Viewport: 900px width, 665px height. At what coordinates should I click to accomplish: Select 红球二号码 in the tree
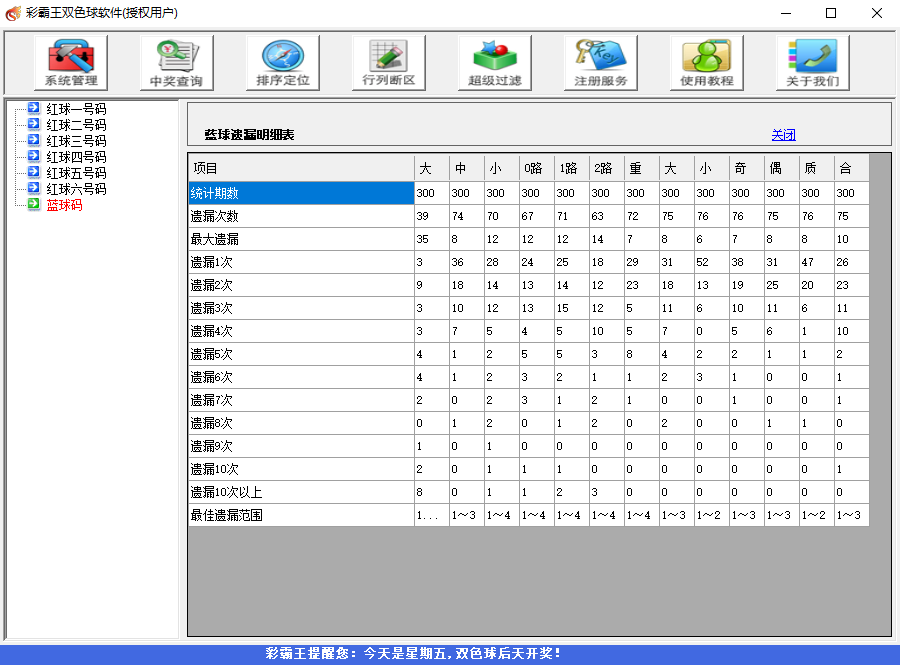coord(76,125)
